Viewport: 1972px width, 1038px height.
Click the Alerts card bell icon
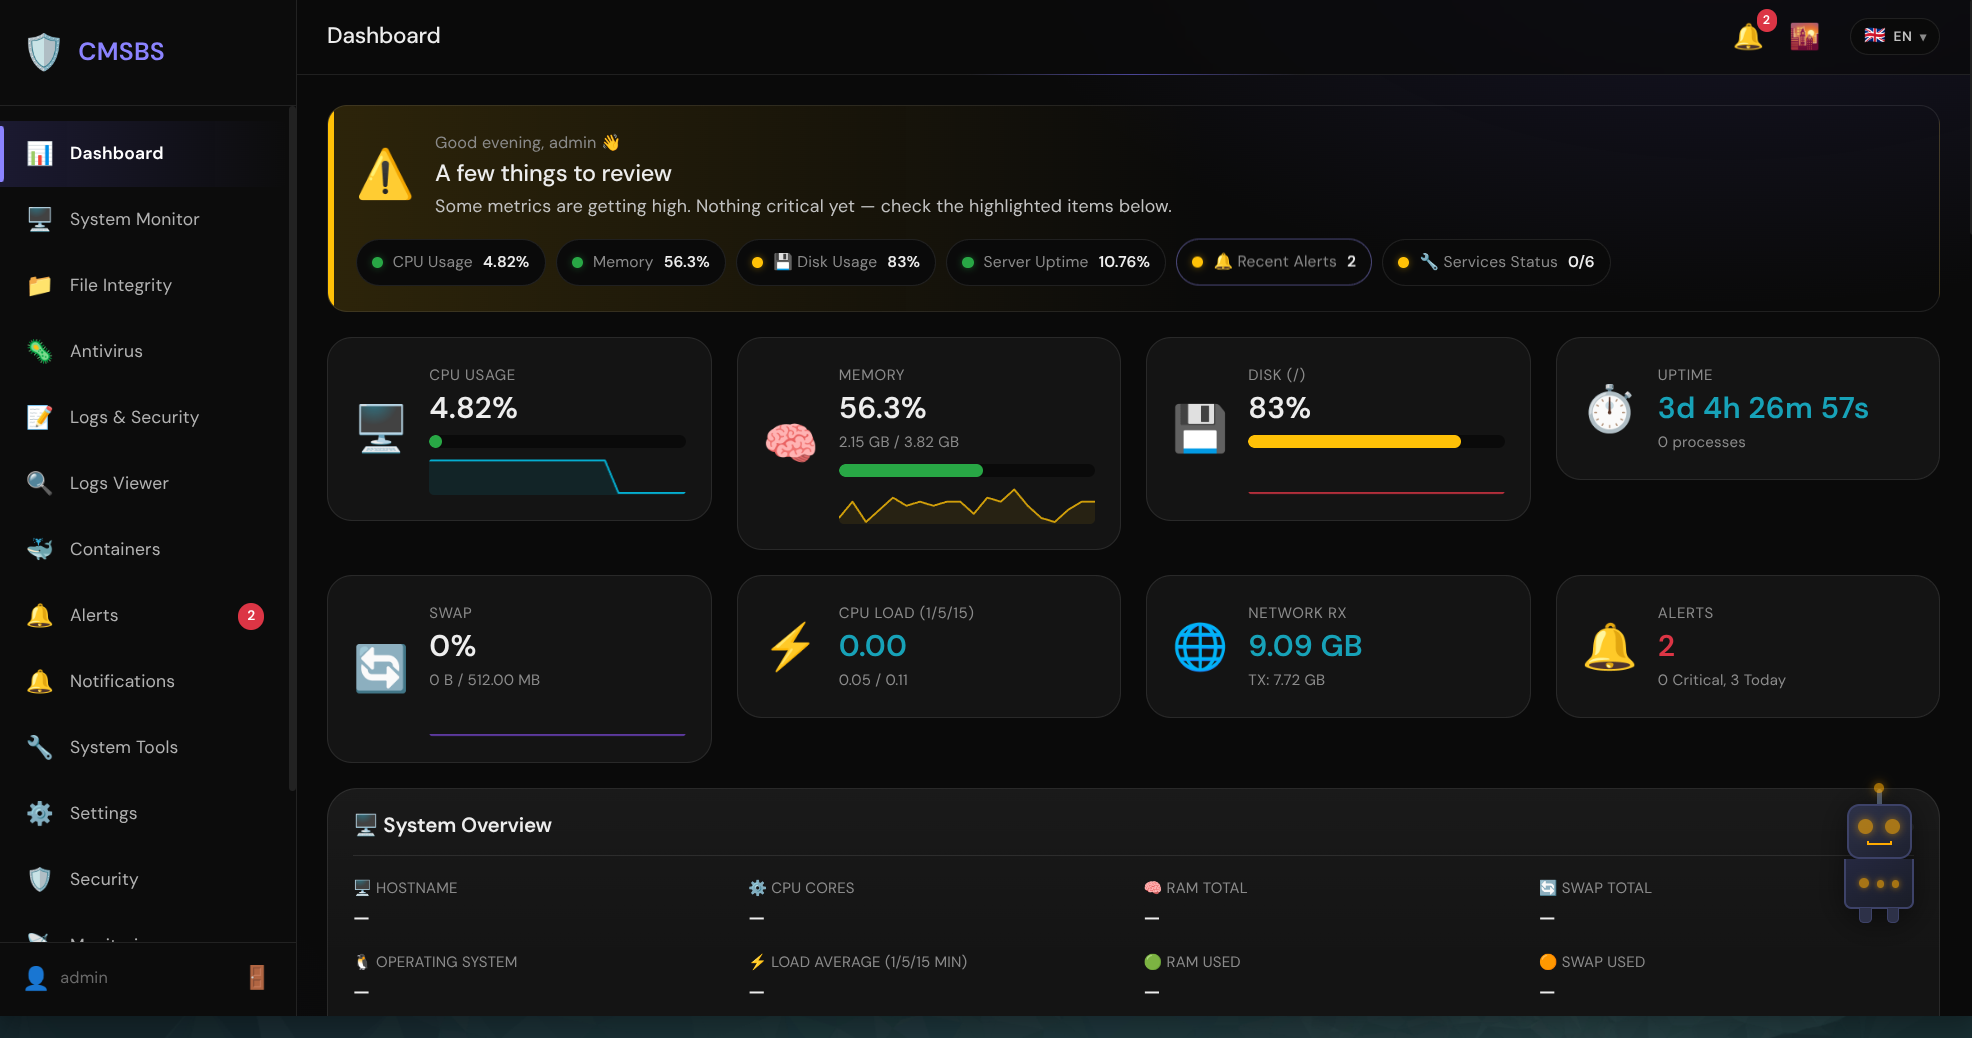(1610, 646)
